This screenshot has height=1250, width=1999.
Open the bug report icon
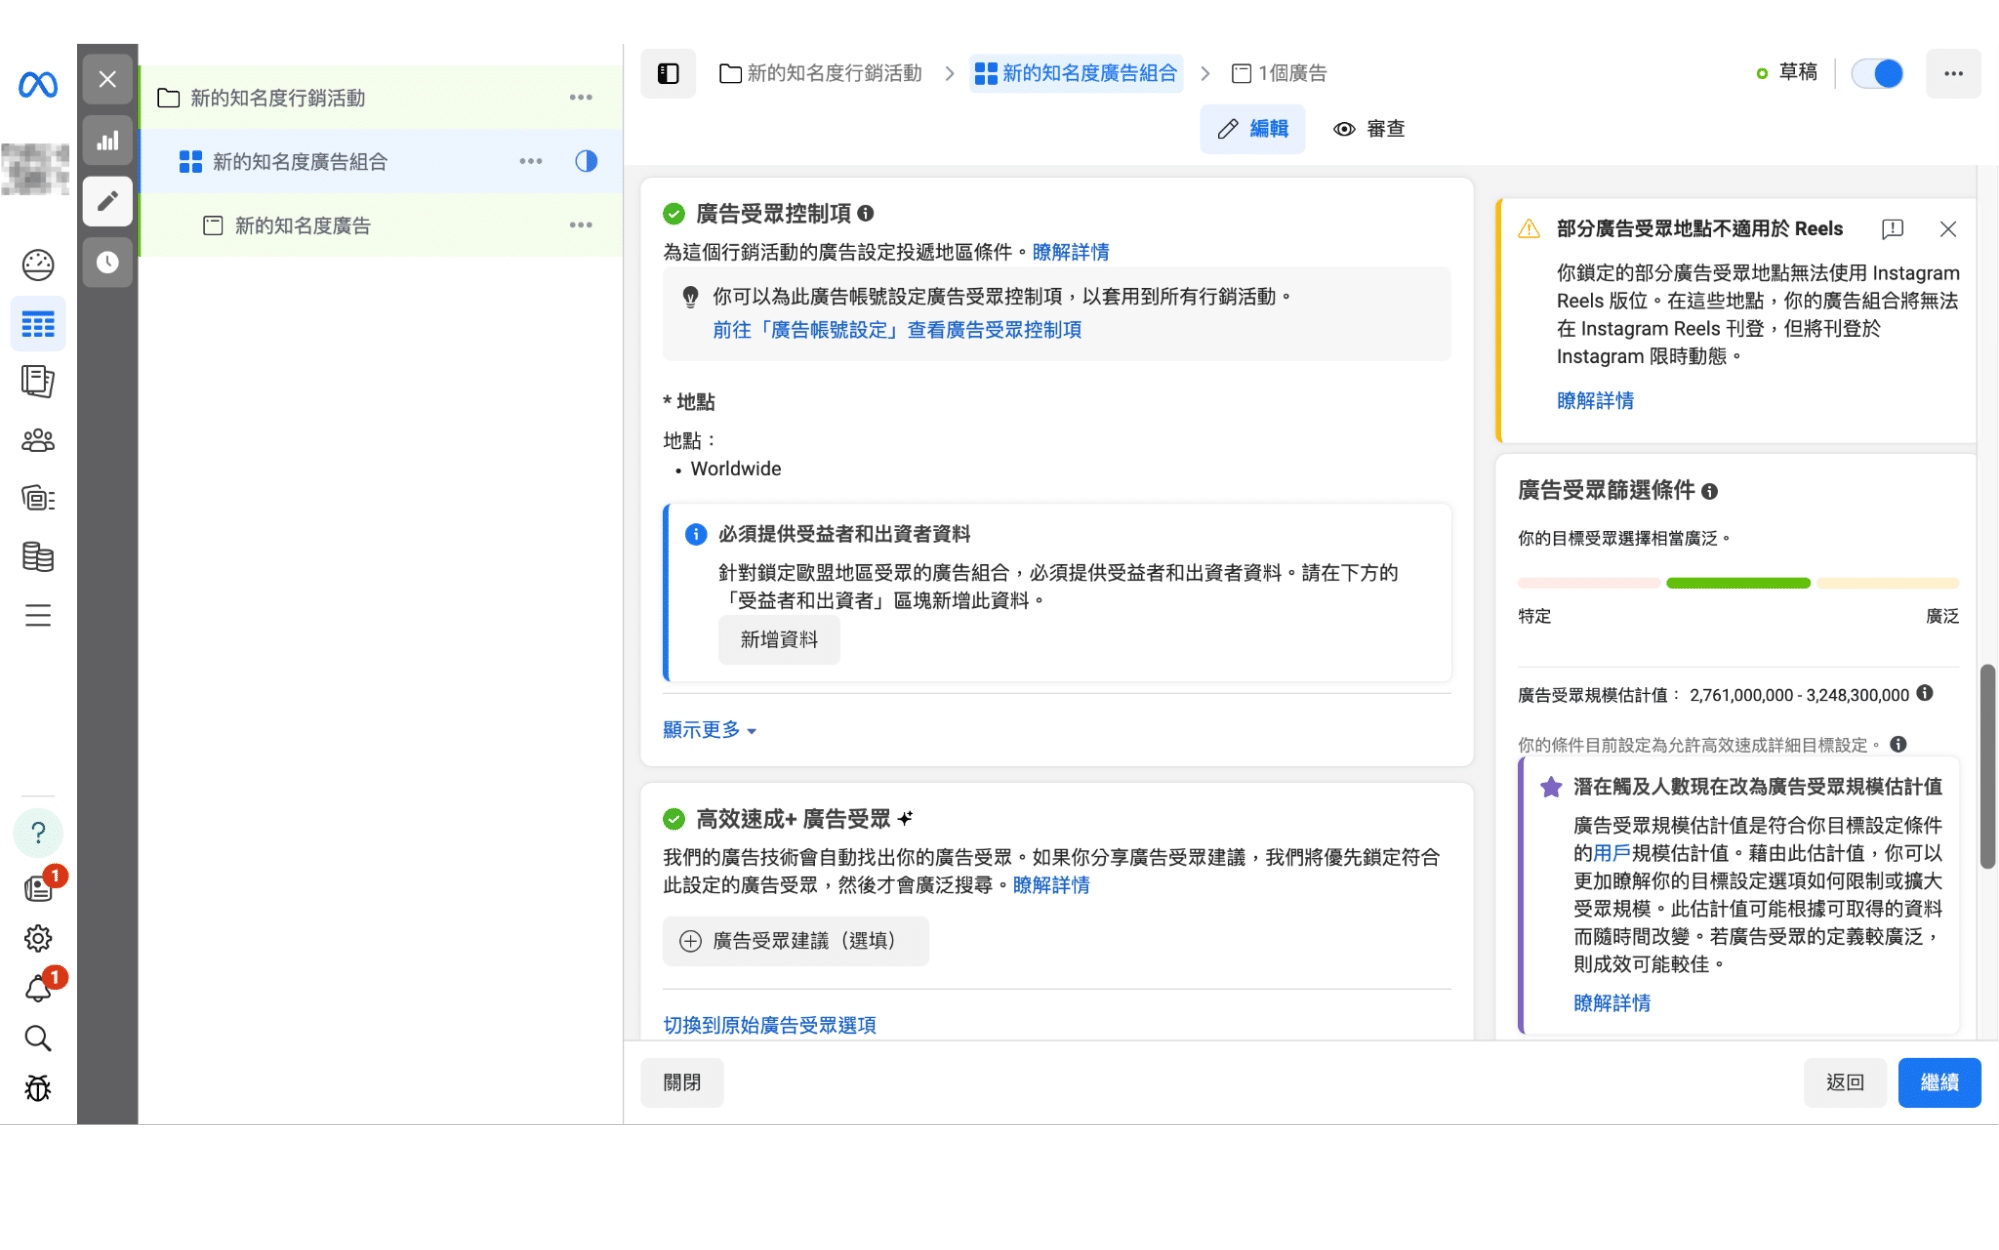coord(38,1088)
